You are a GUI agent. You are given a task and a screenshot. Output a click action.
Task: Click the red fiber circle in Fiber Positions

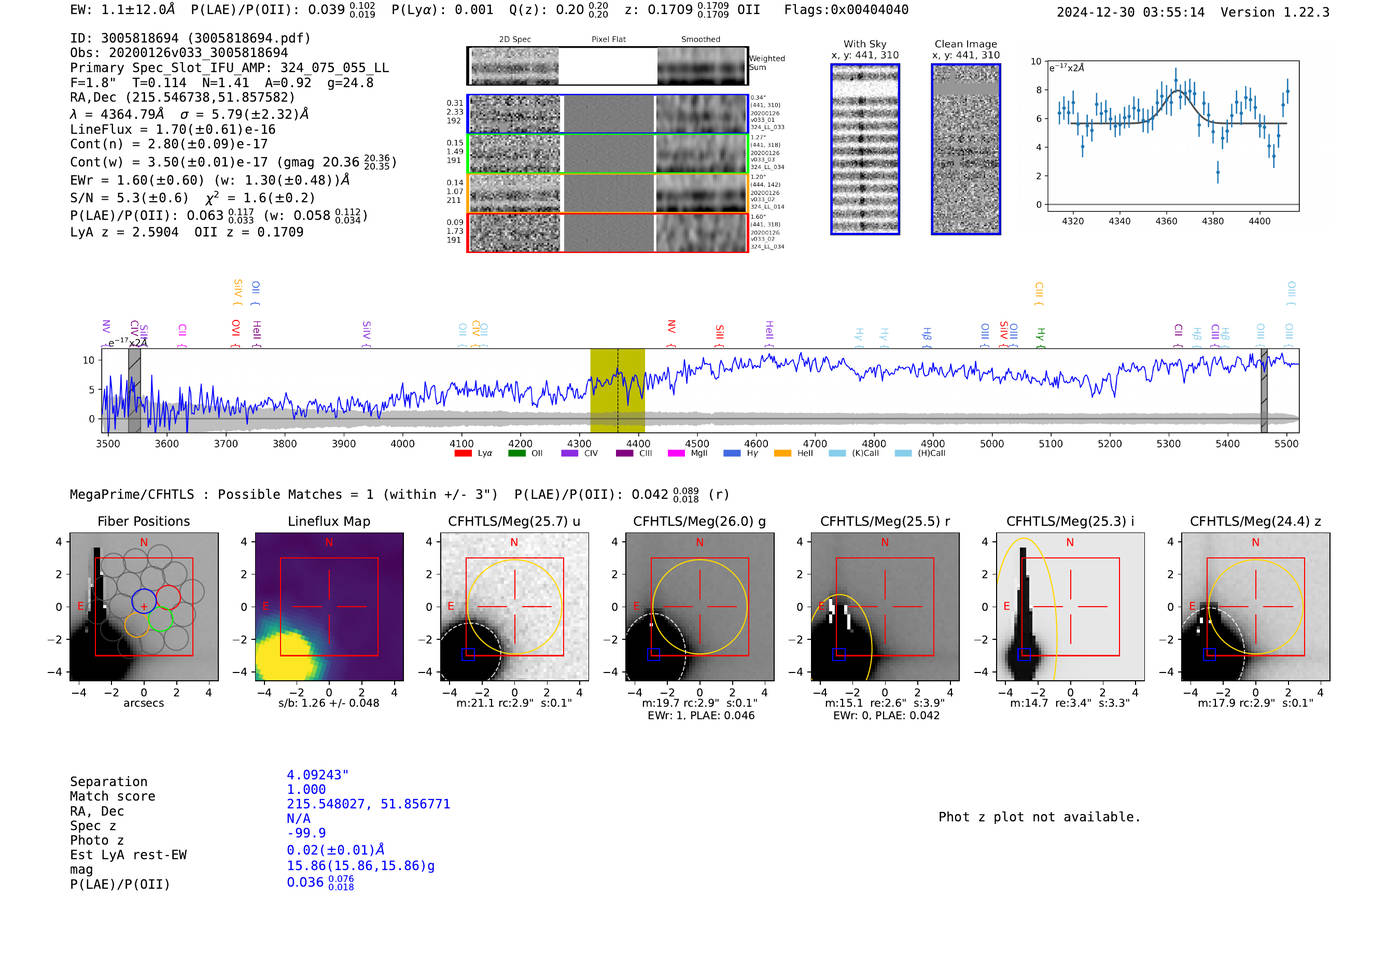tap(168, 597)
